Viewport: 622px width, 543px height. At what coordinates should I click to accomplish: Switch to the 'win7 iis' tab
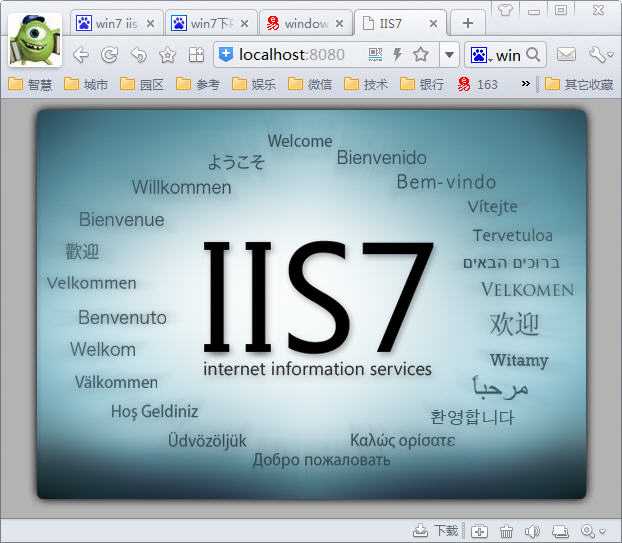coord(116,23)
